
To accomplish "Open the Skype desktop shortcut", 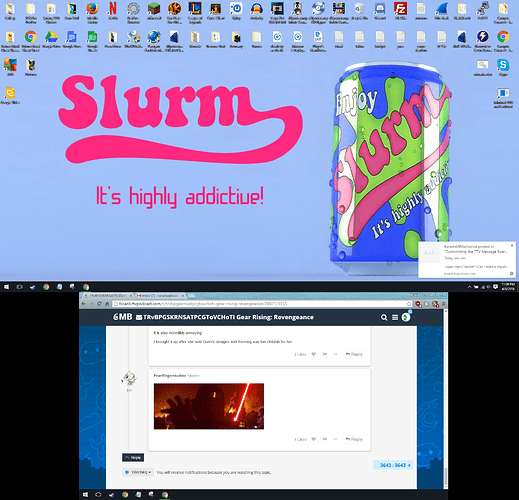I will point(503,68).
